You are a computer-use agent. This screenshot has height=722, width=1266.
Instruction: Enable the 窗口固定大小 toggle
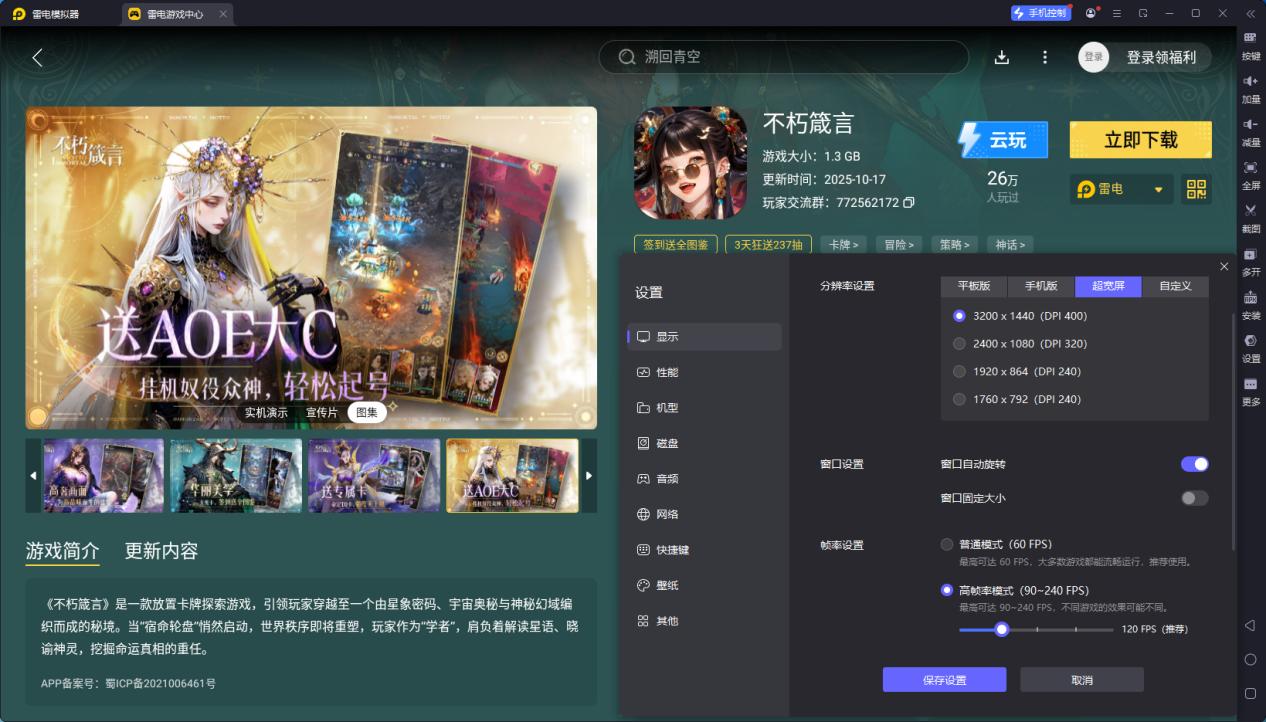[1193, 497]
